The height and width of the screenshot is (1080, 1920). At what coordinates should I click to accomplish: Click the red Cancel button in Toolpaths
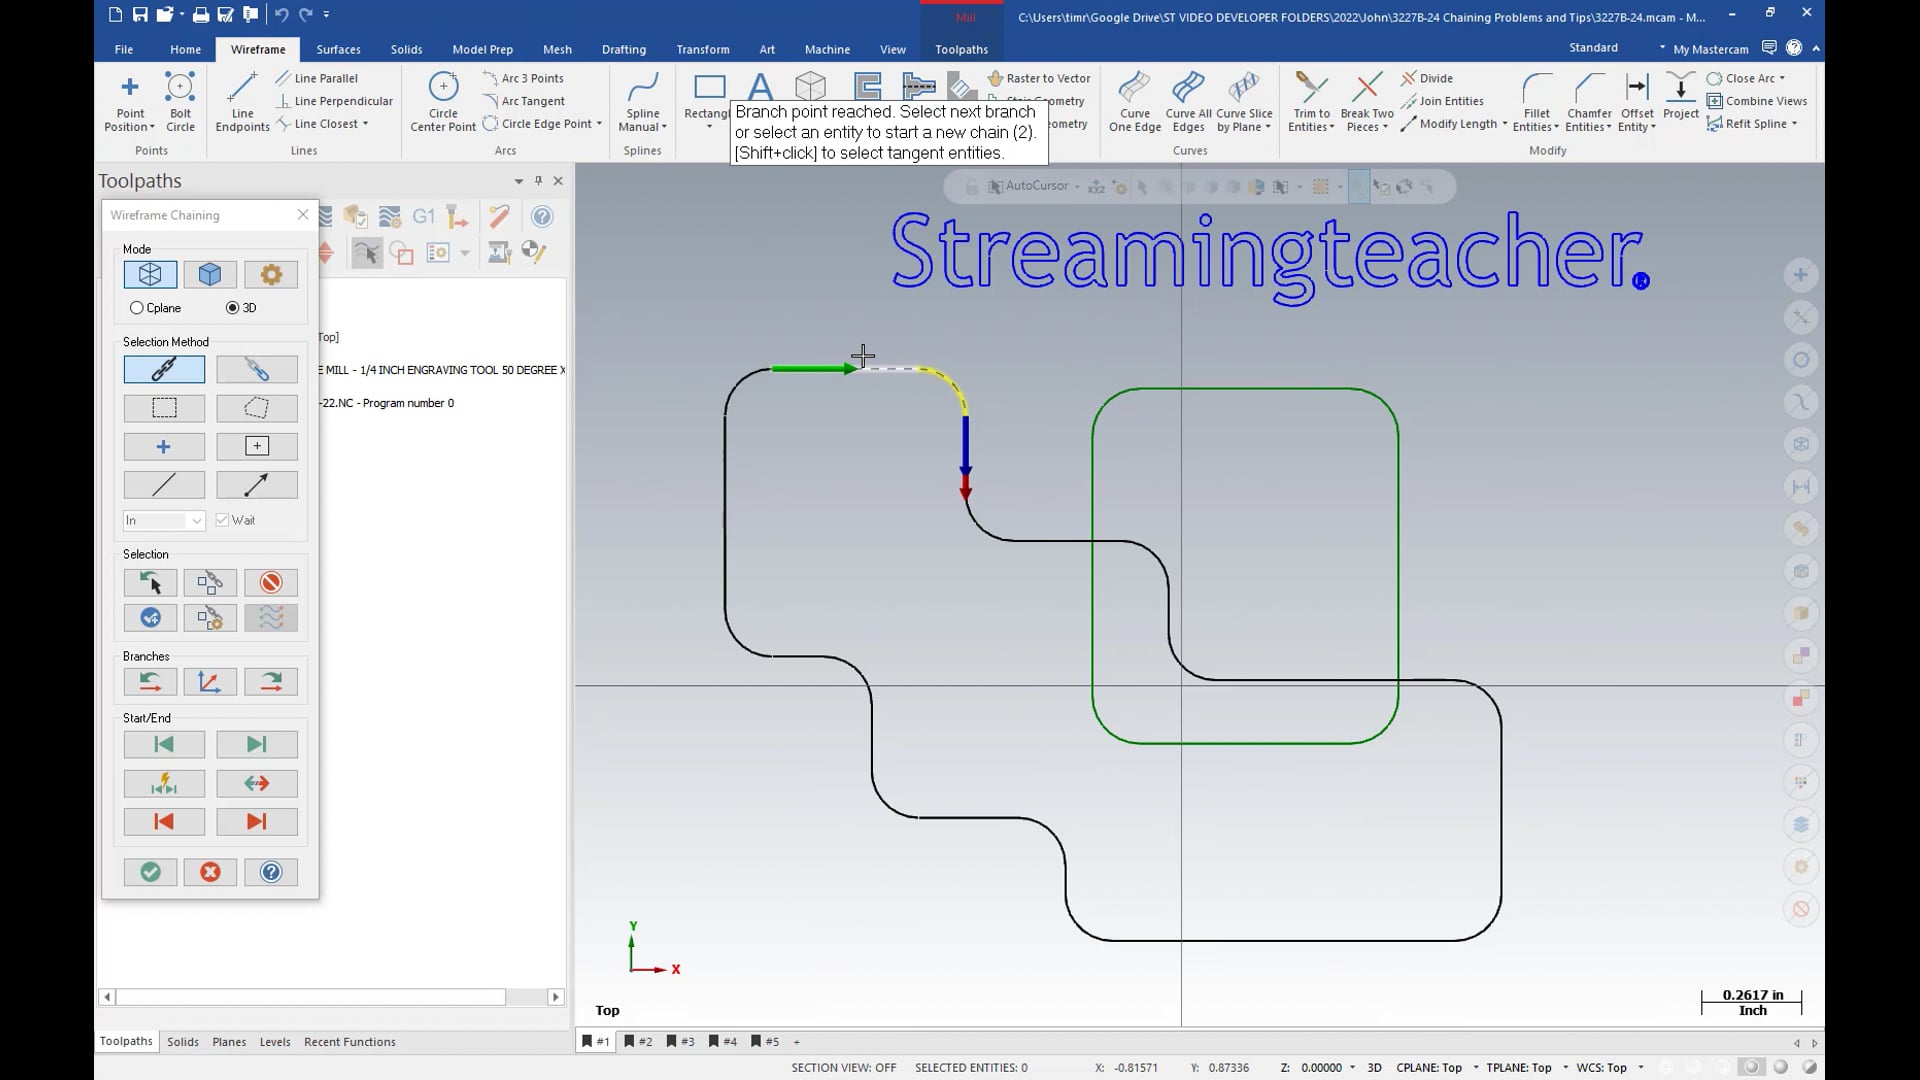[x=210, y=872]
